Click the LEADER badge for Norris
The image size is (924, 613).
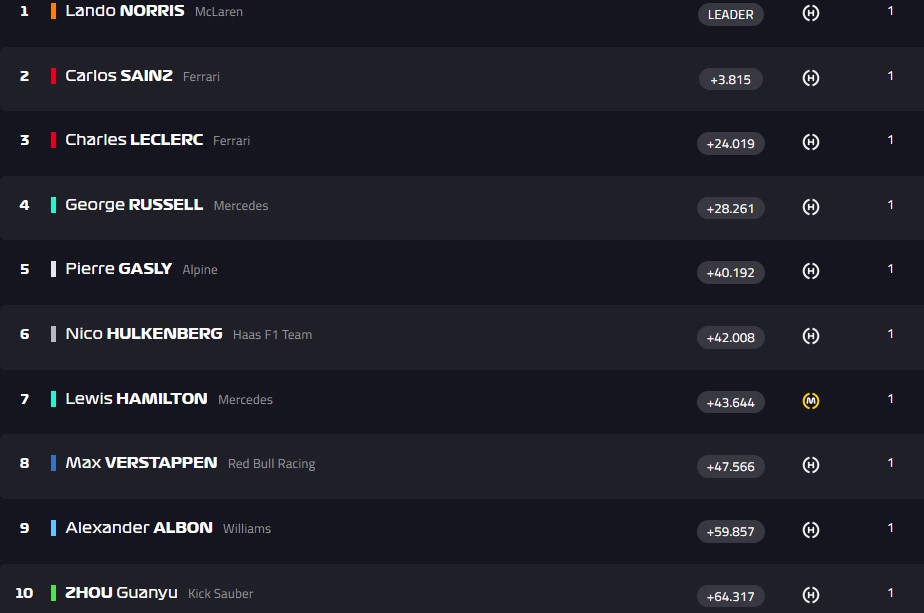coord(730,14)
